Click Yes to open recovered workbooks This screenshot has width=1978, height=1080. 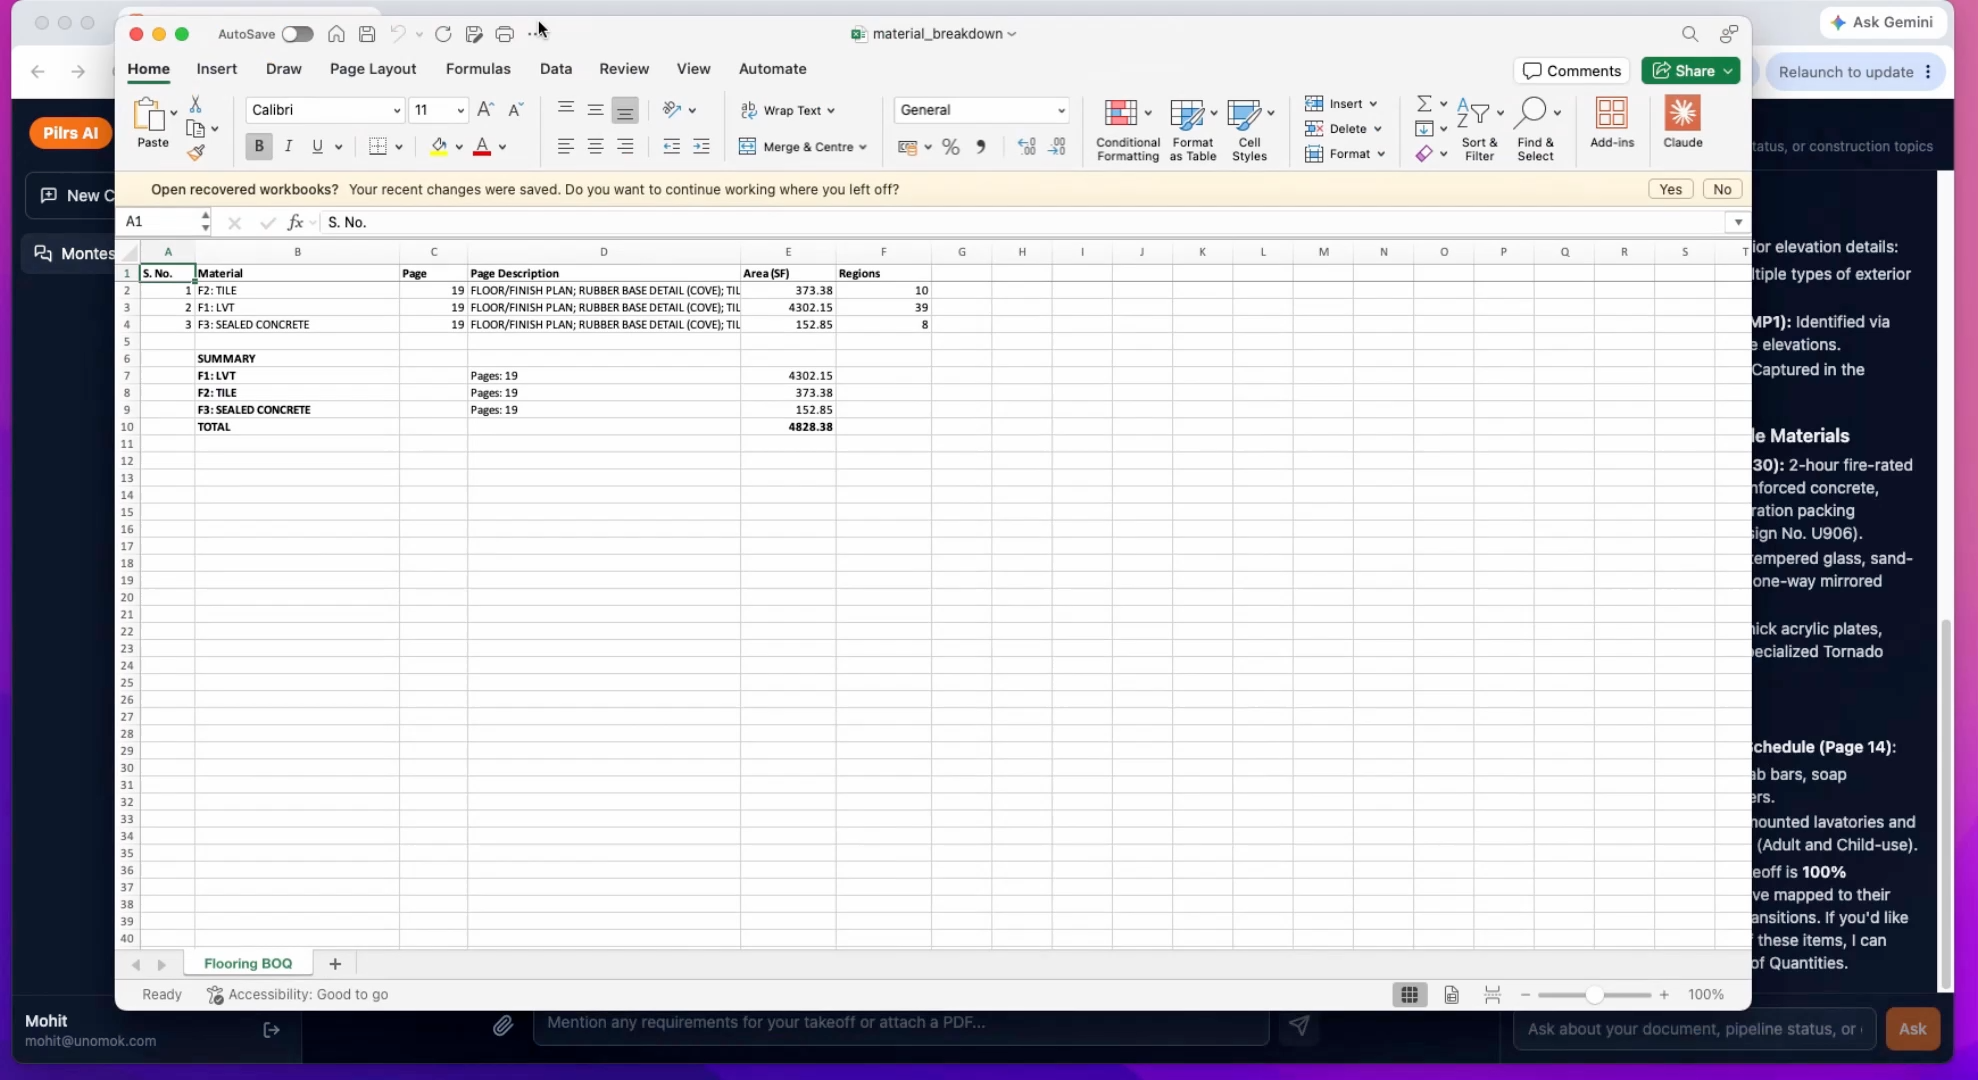coord(1670,189)
